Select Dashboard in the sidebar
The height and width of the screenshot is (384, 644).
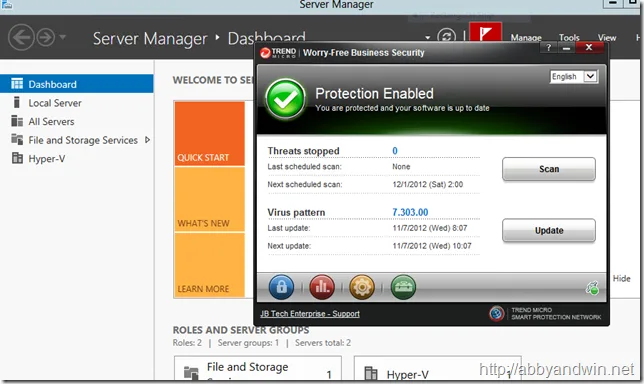(76, 84)
